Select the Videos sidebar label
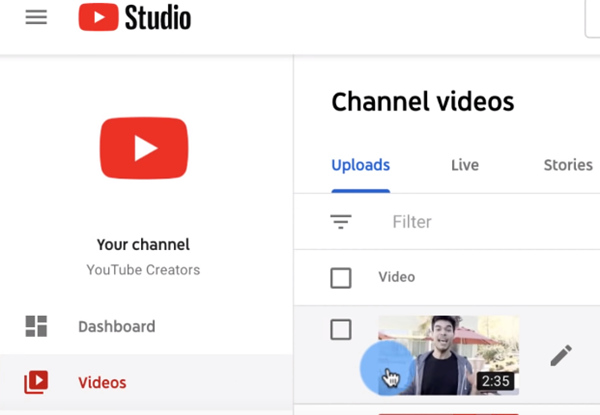 pyautogui.click(x=102, y=382)
